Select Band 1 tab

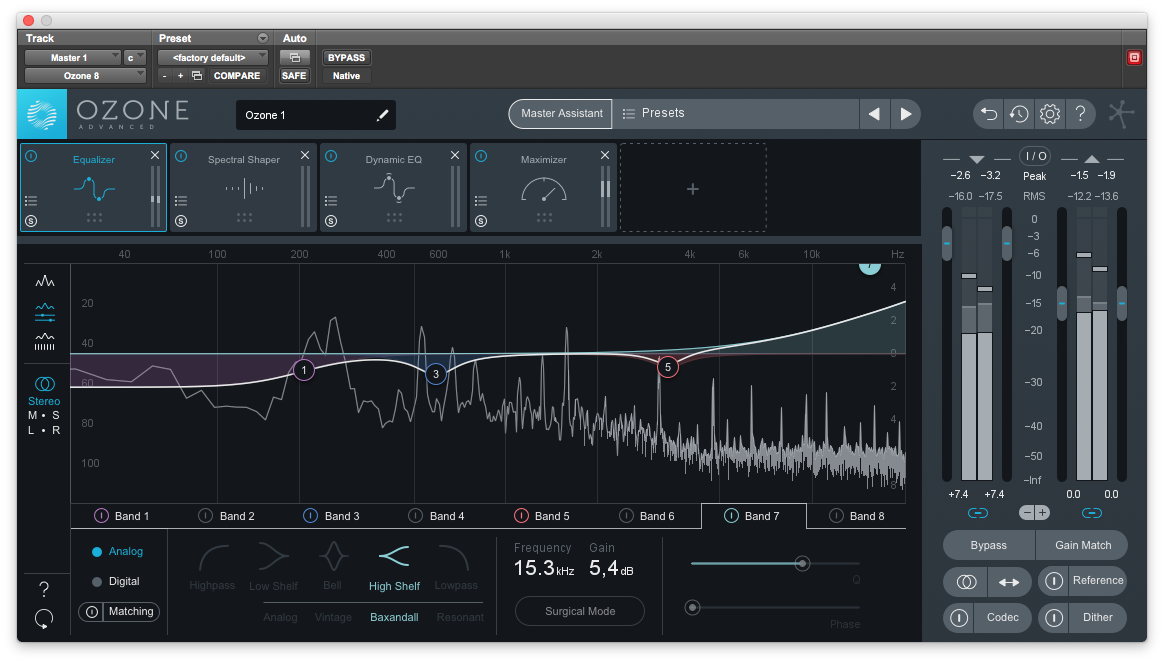click(x=123, y=516)
